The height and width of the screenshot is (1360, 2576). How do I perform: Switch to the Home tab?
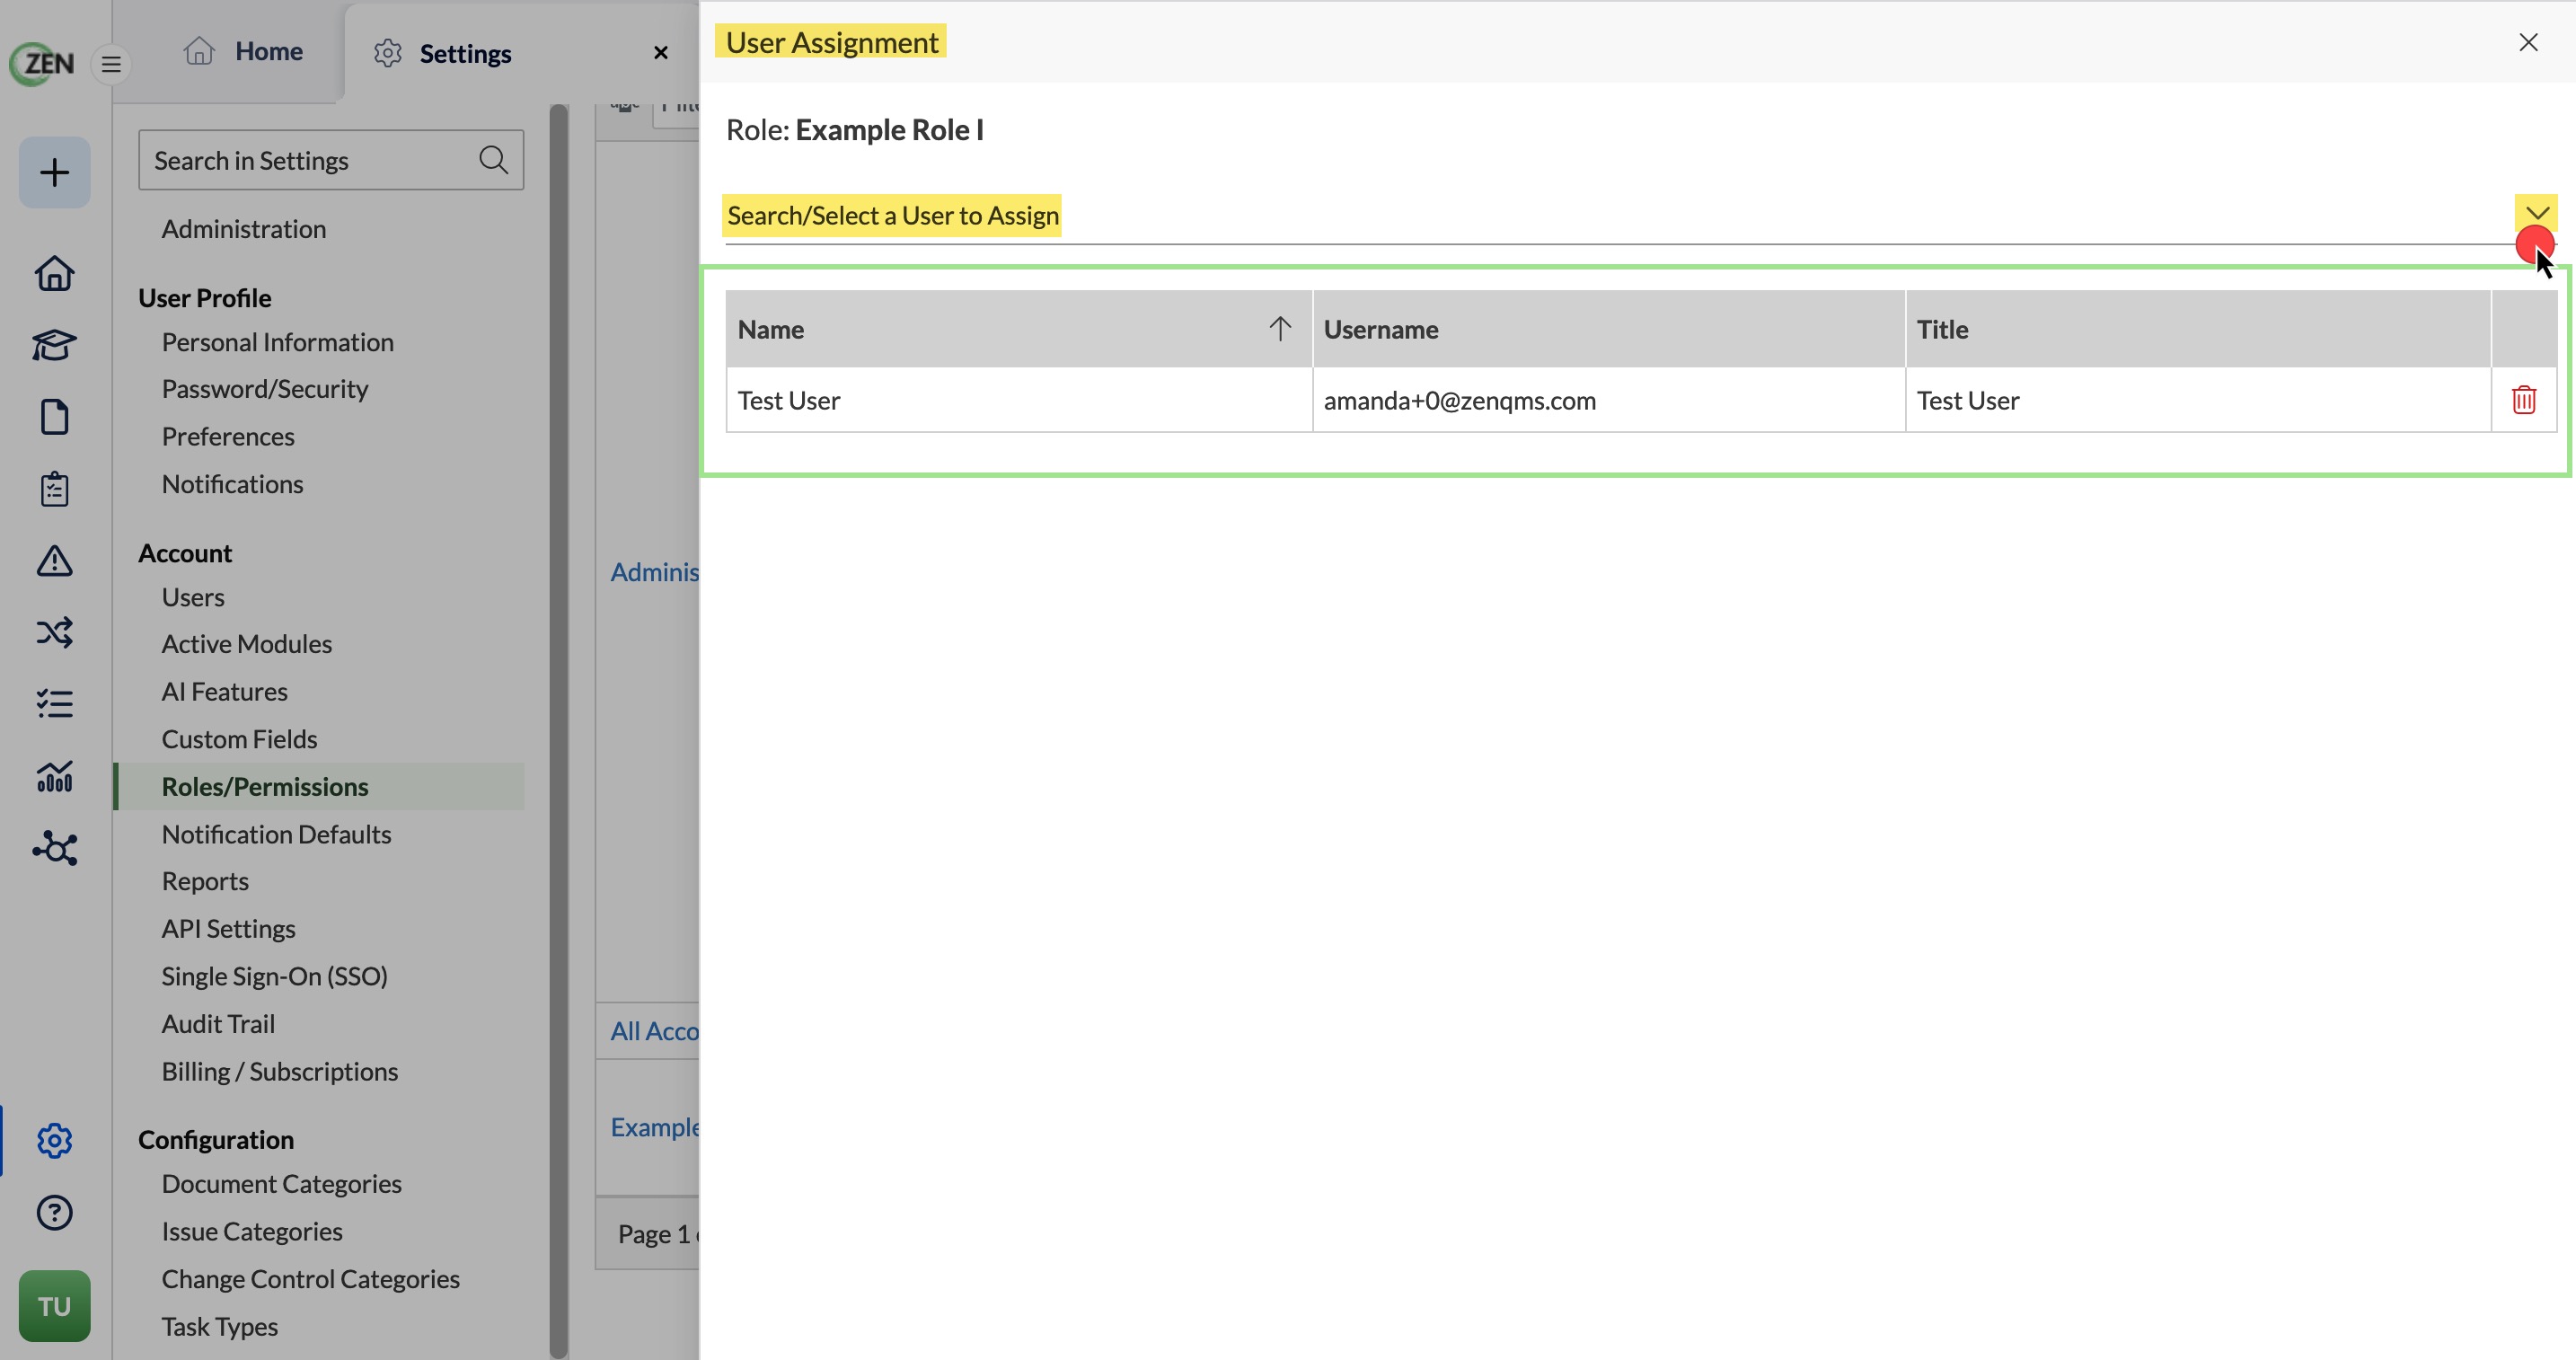point(243,51)
